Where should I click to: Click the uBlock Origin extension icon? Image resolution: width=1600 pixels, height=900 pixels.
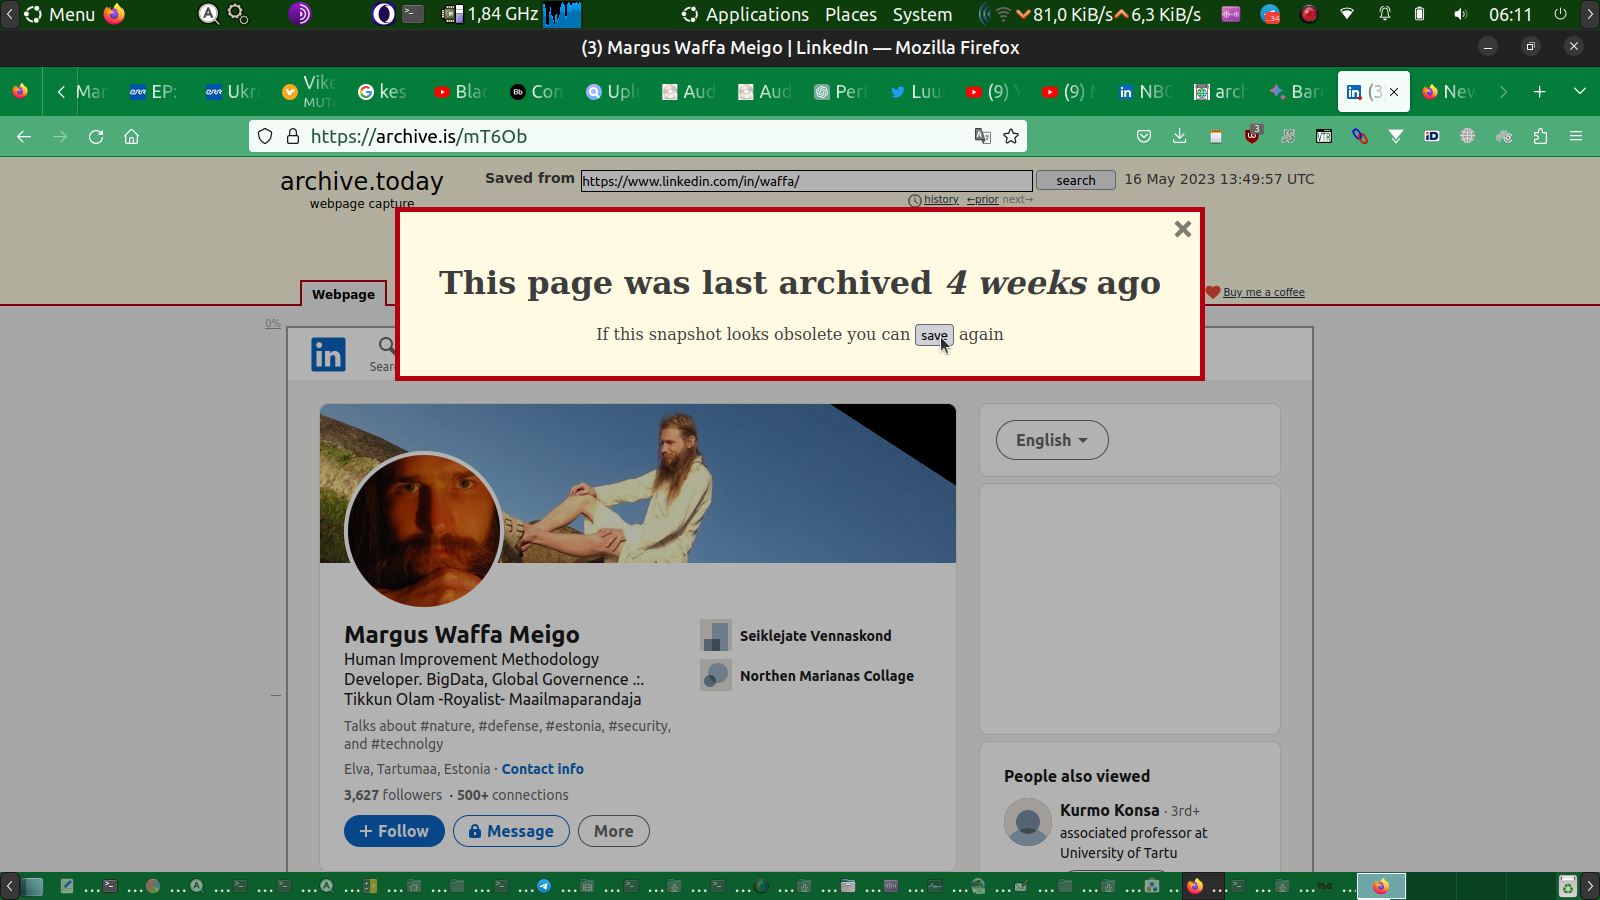1252,136
